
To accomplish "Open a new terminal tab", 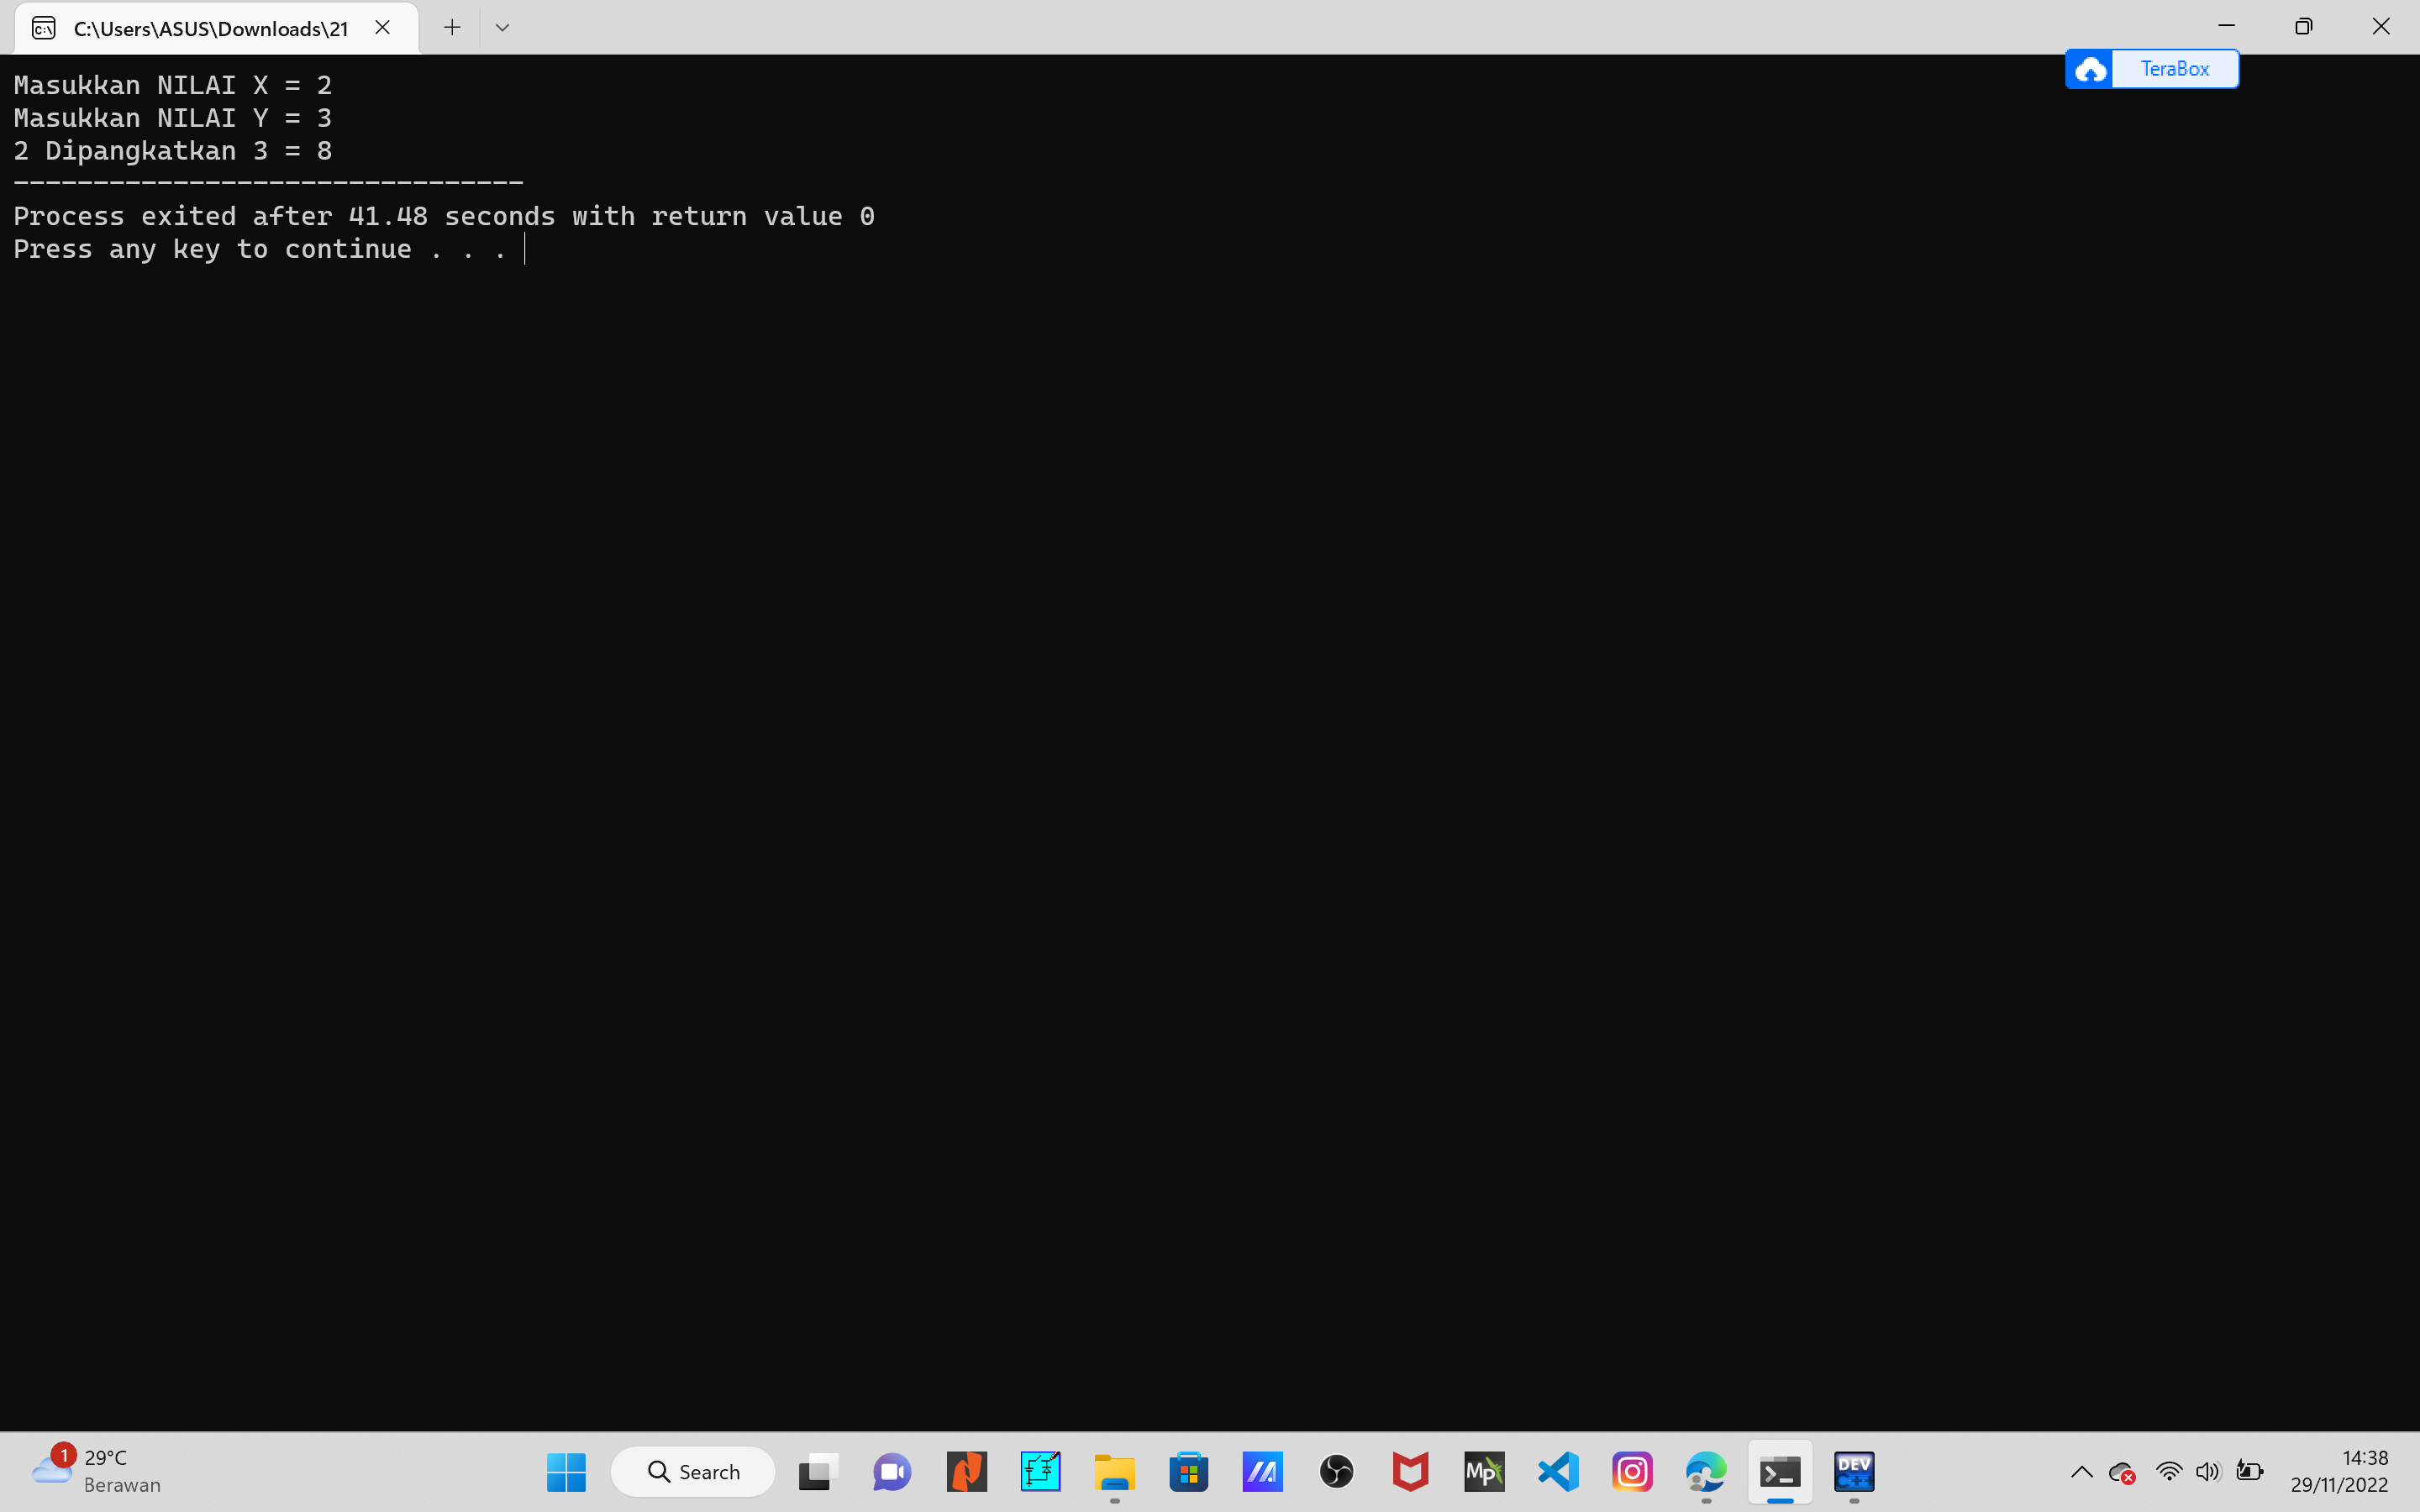I will coord(452,27).
